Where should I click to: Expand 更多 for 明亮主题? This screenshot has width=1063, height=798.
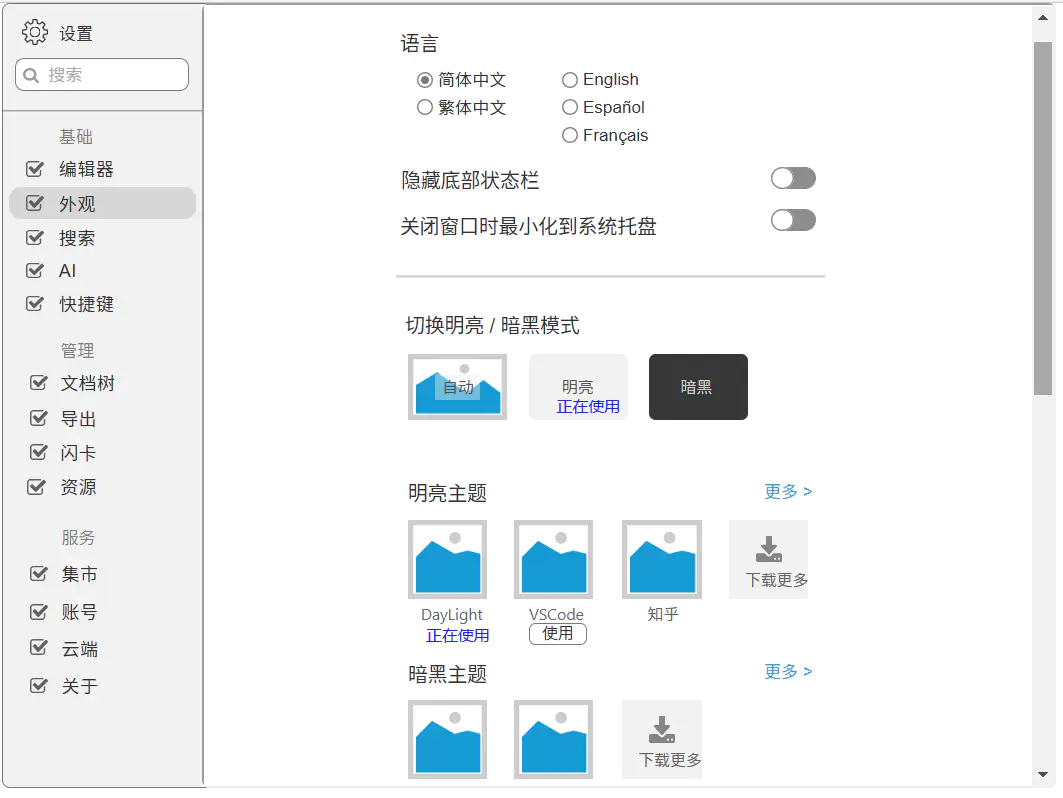click(x=788, y=491)
